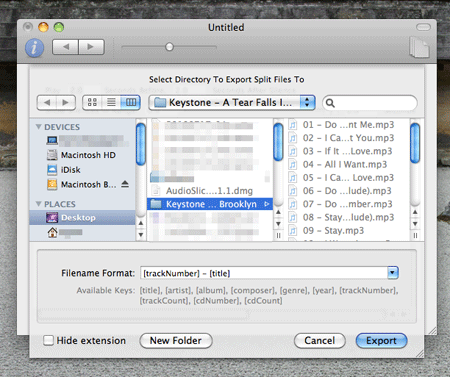Click middle column scroll down arrow
Screen dimensions: 450x377
click(x=278, y=224)
